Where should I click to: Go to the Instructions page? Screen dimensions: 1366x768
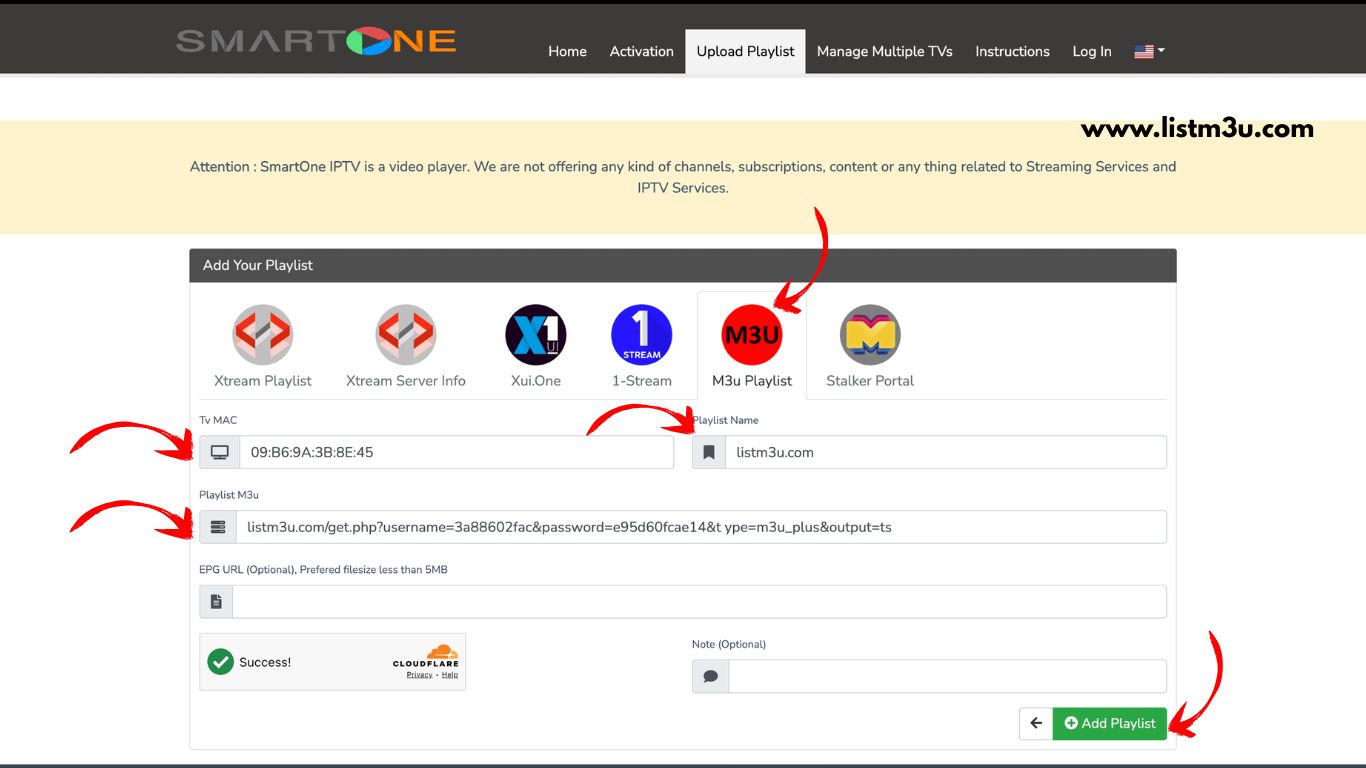[1012, 51]
